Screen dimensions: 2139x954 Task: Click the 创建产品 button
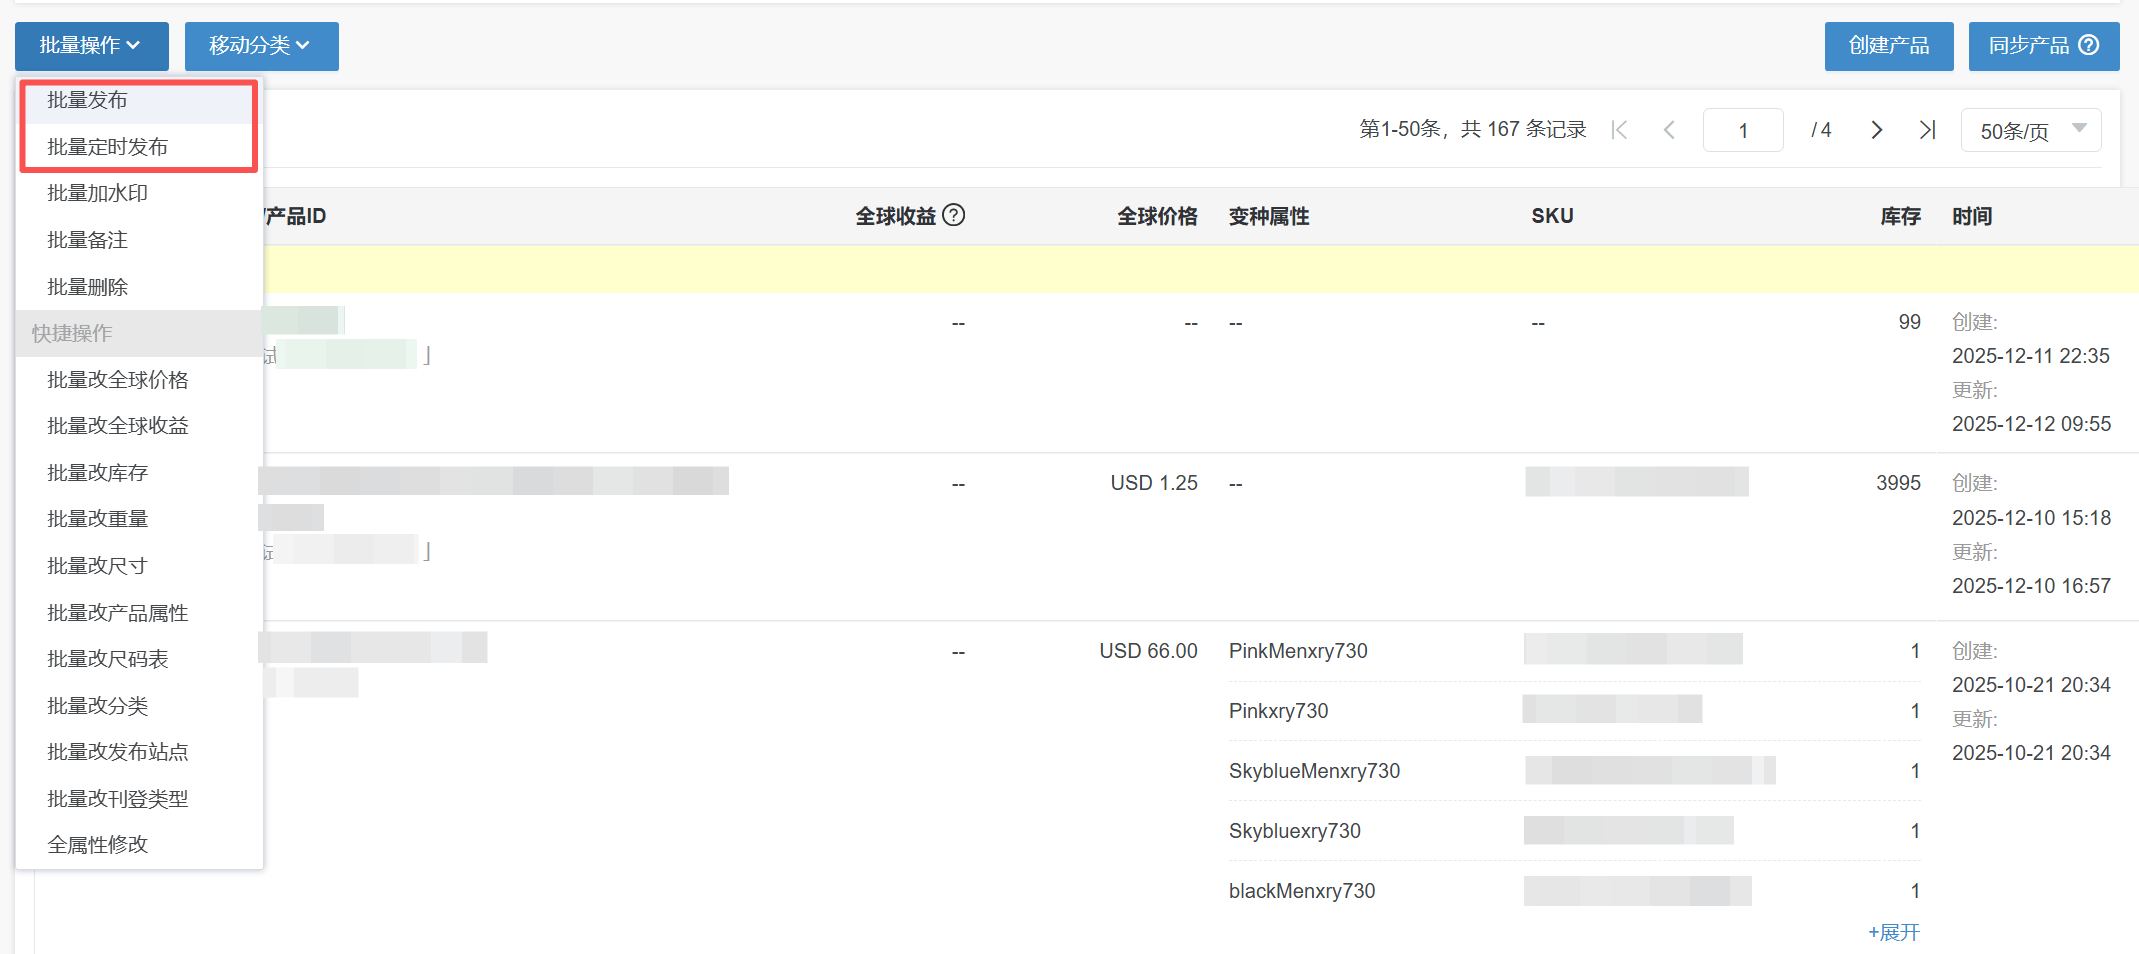(1888, 46)
